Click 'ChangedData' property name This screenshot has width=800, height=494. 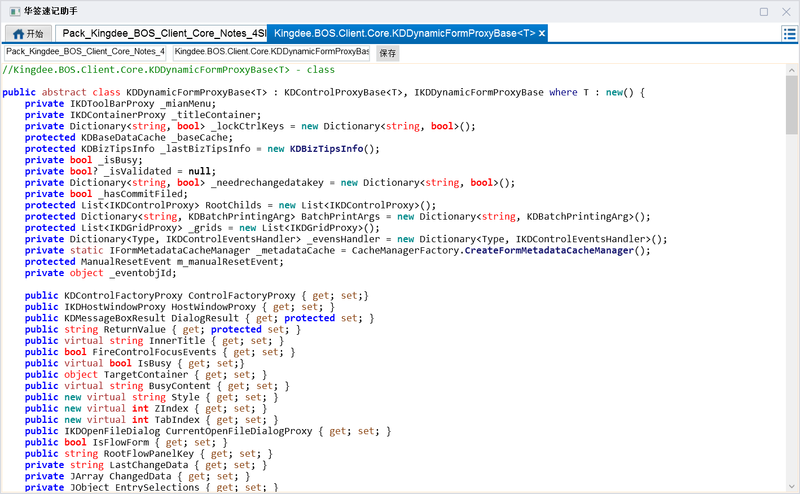[140, 476]
